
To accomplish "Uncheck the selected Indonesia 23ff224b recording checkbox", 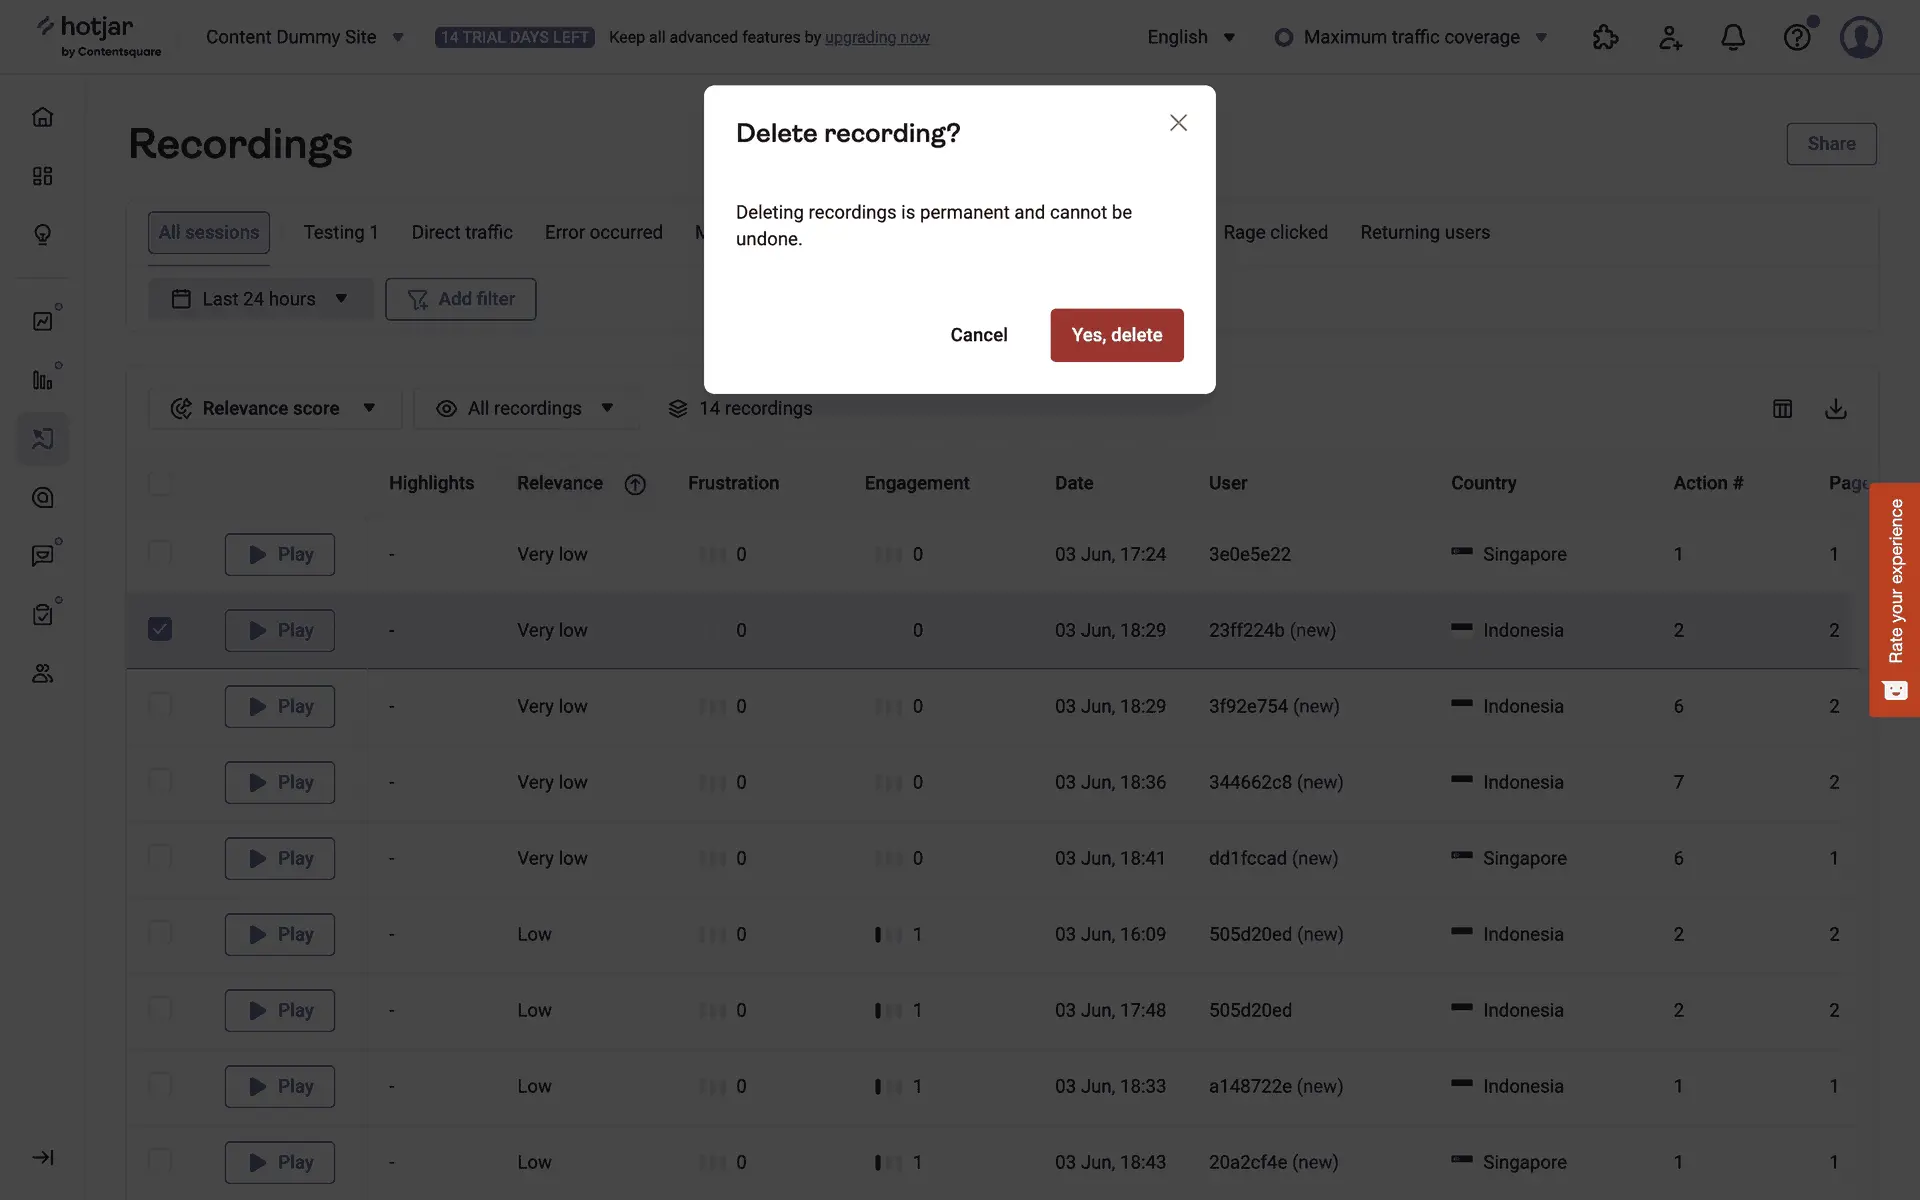I will (160, 629).
